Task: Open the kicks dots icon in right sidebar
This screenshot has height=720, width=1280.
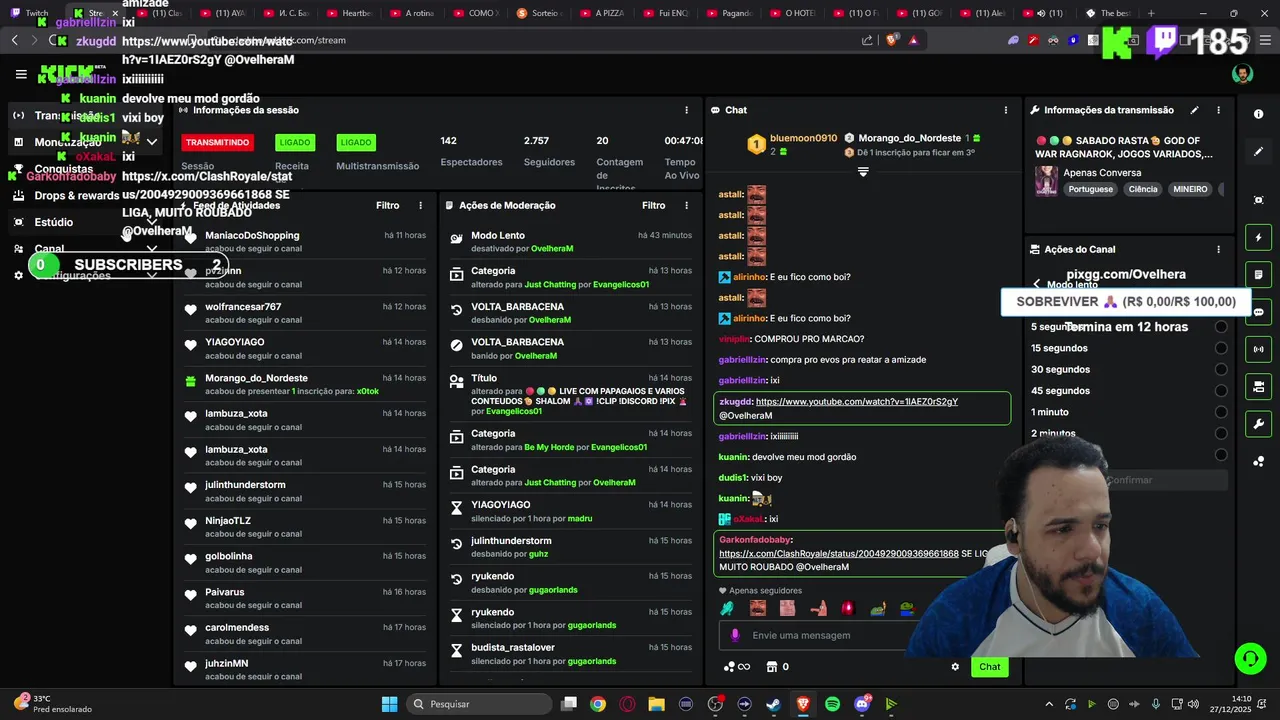Action: click(x=1259, y=461)
